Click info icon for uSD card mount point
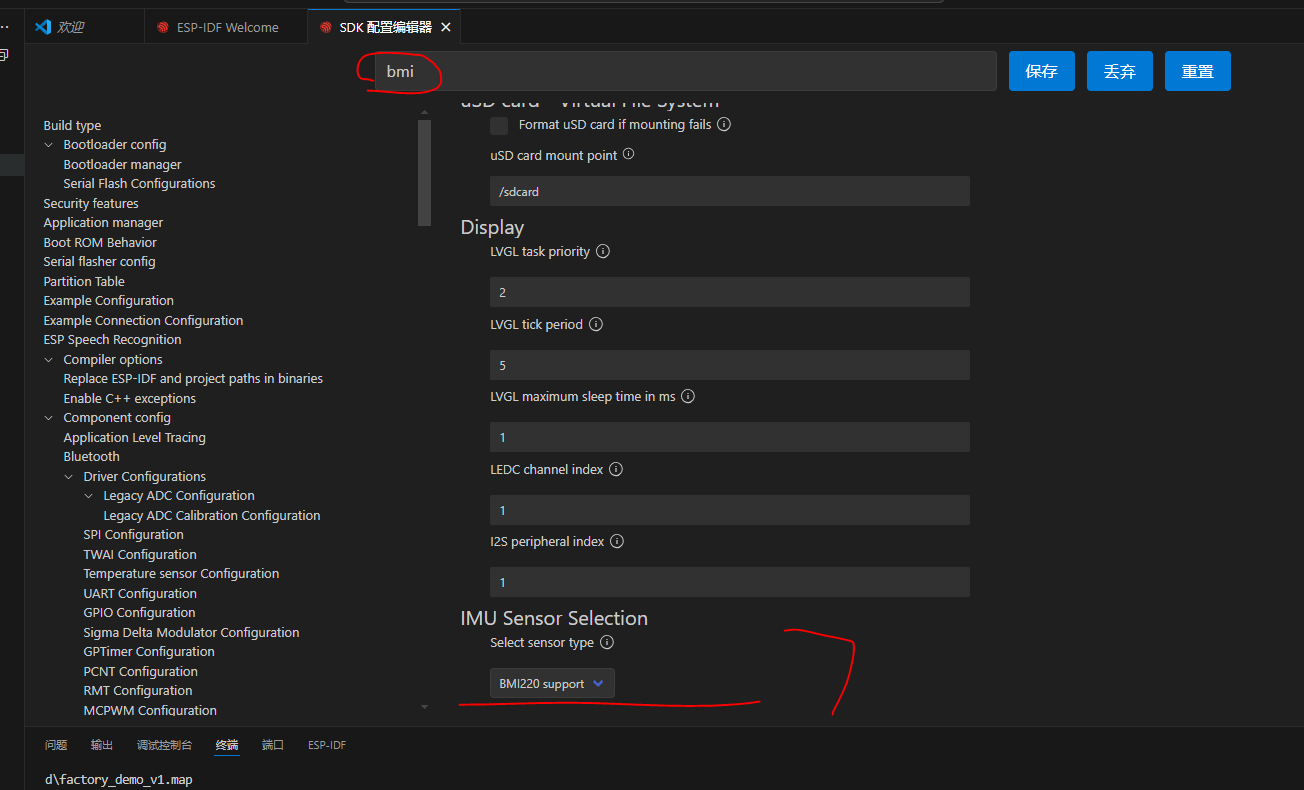The width and height of the screenshot is (1304, 790). tap(628, 155)
